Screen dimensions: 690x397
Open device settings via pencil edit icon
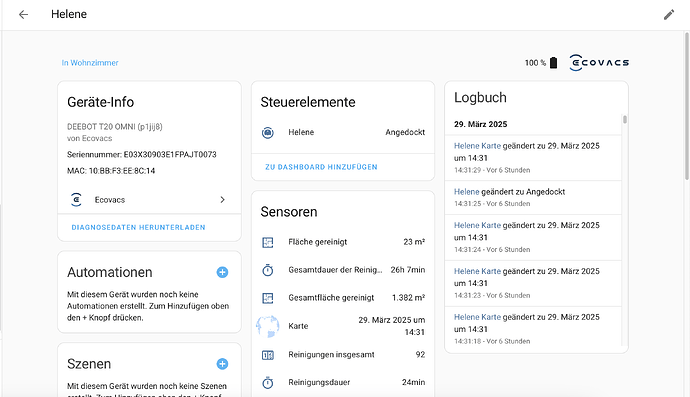pos(669,15)
